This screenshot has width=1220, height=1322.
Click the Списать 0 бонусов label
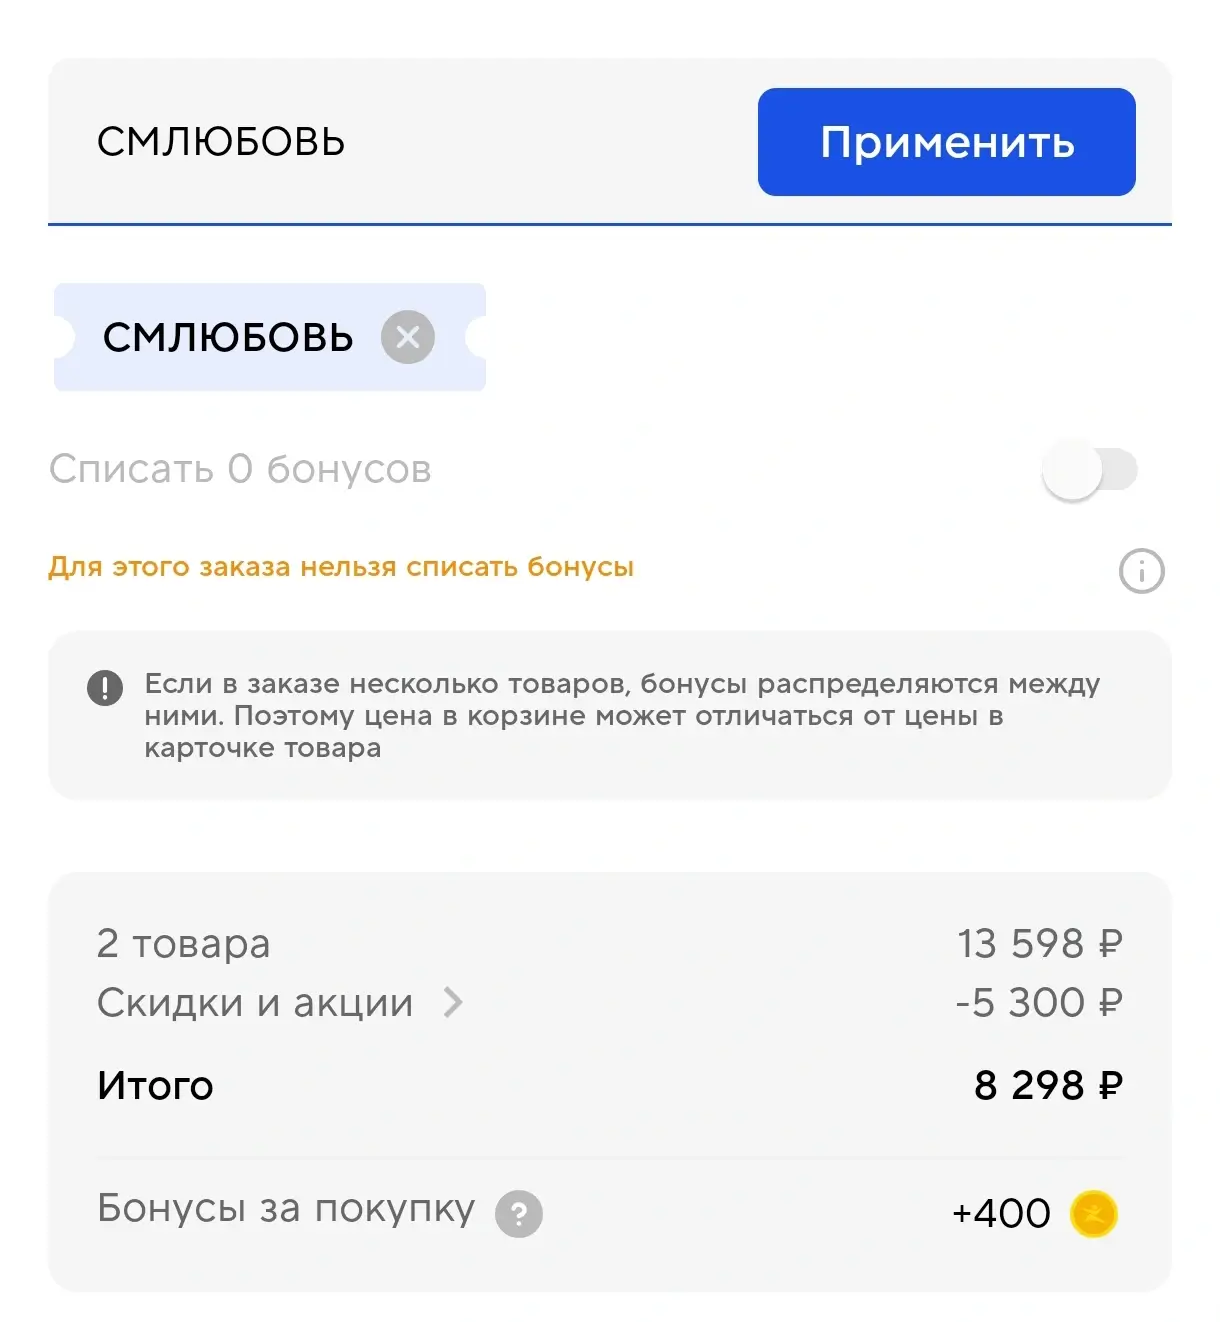pyautogui.click(x=240, y=469)
